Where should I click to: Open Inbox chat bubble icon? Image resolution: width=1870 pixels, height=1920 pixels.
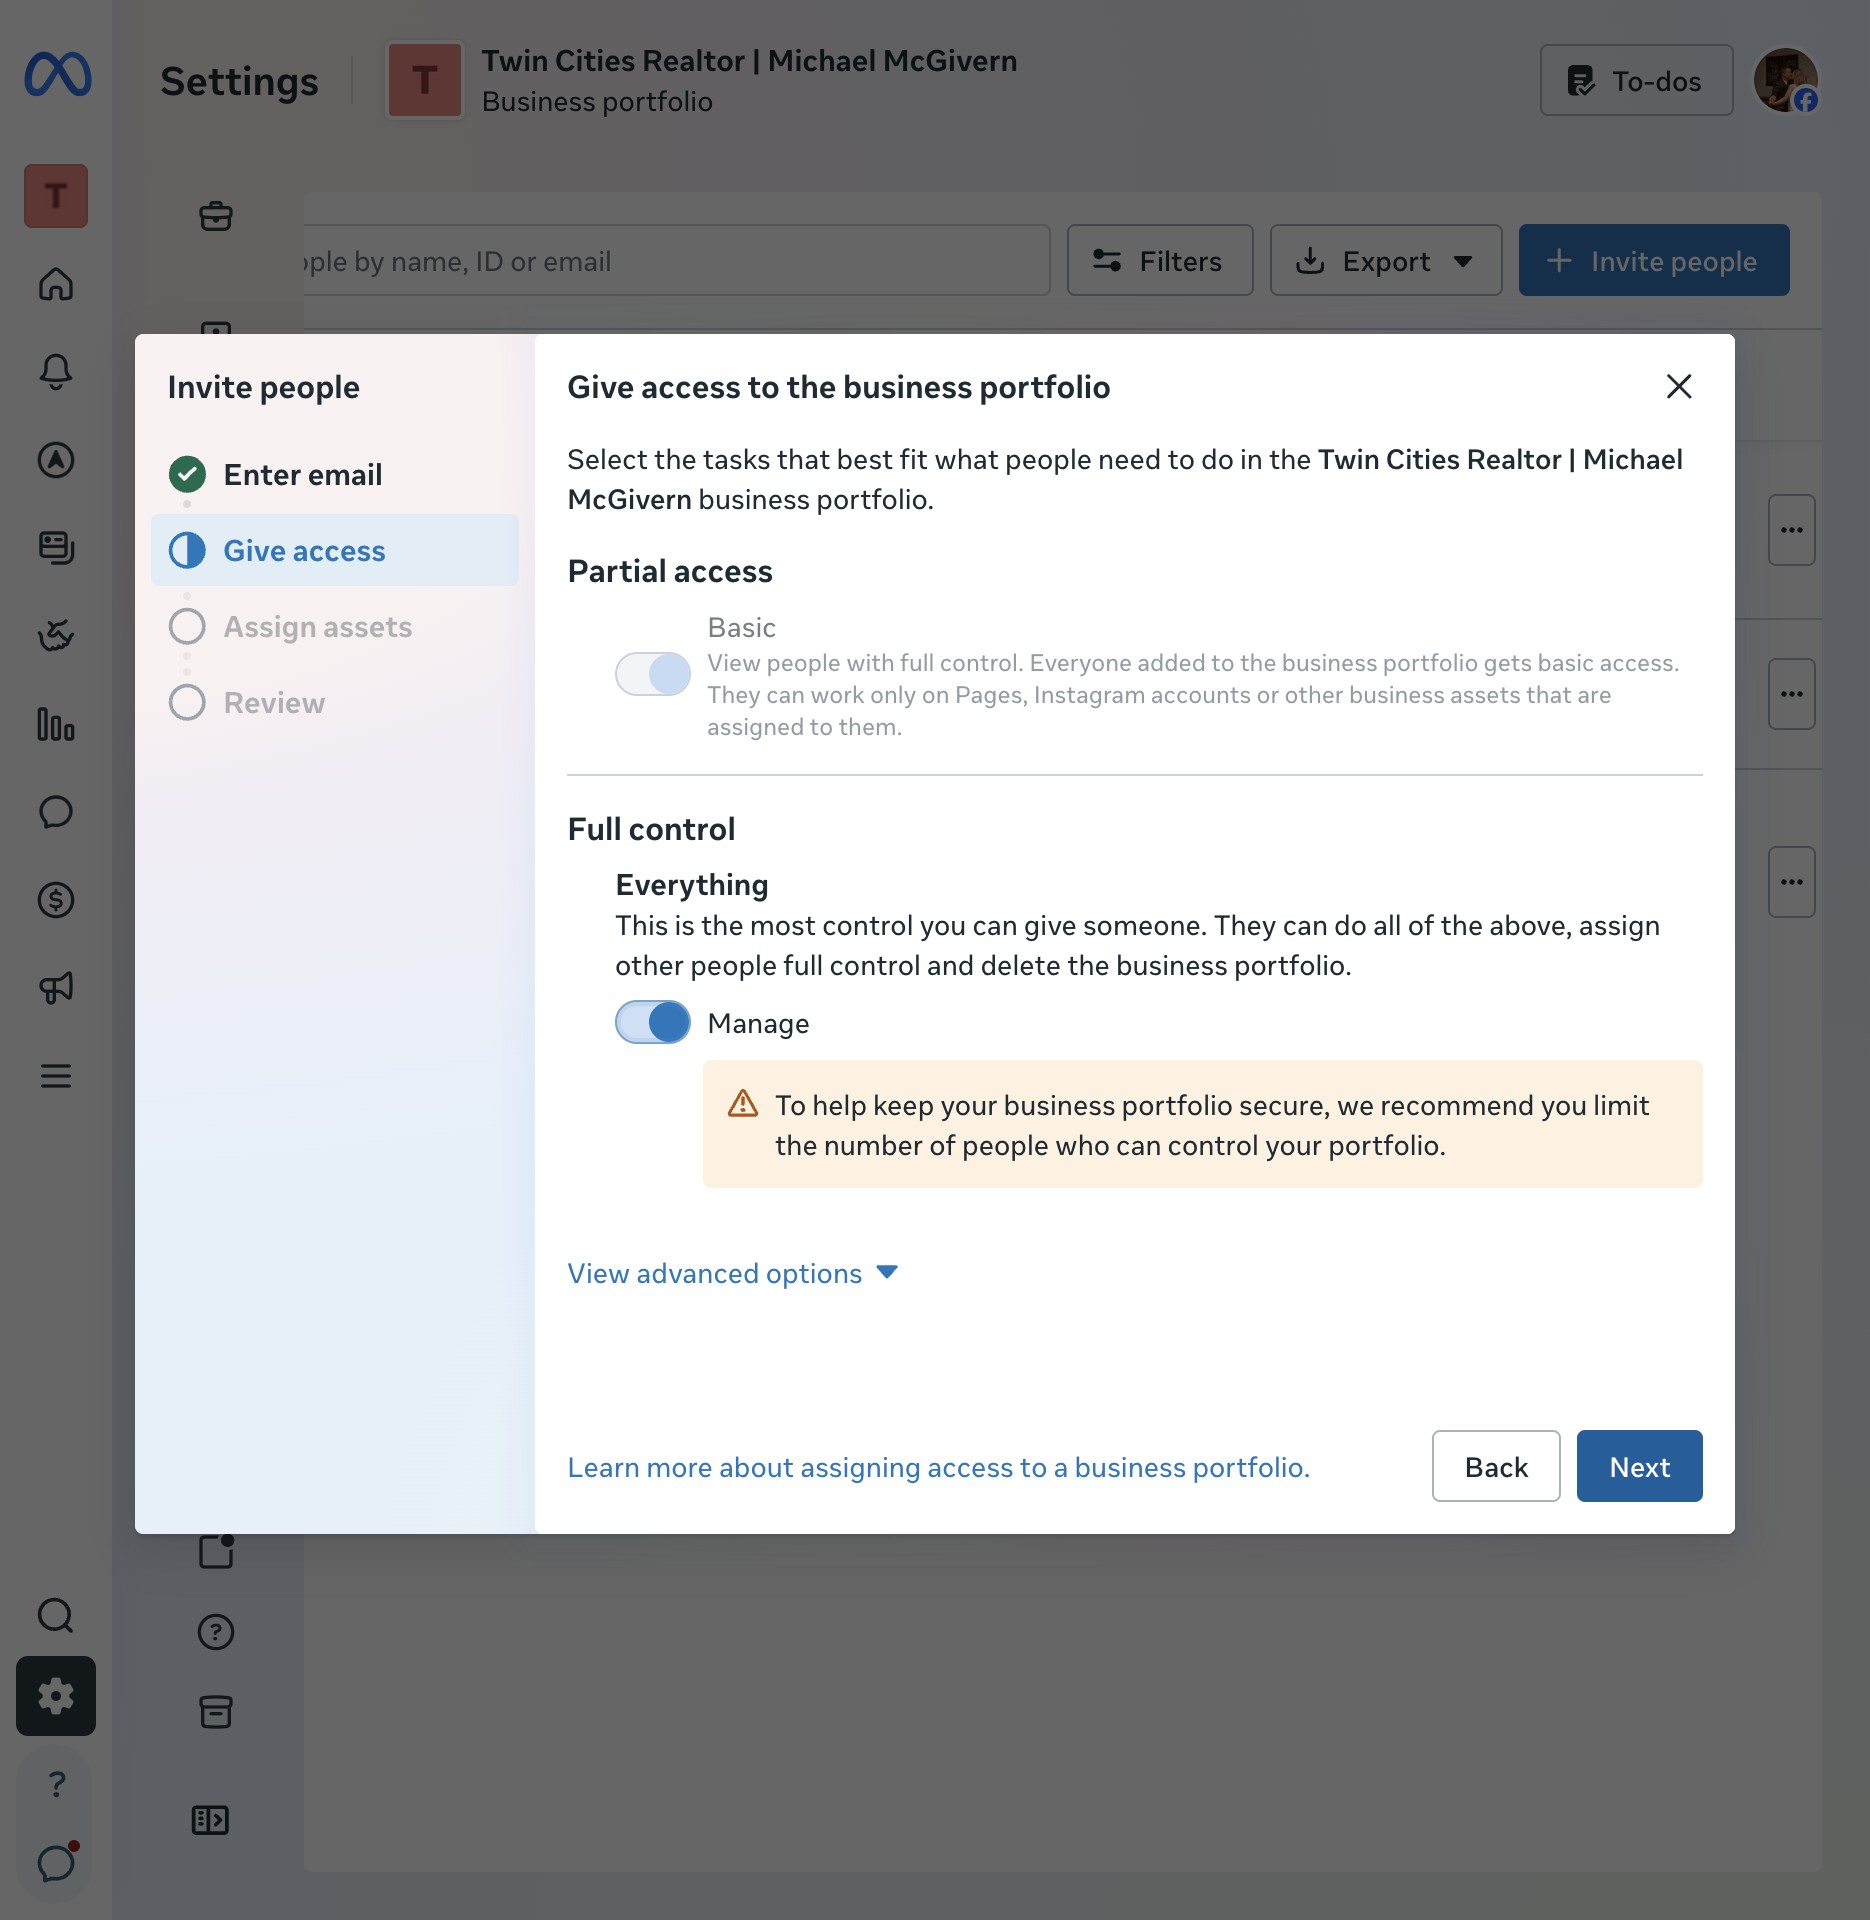pos(56,812)
